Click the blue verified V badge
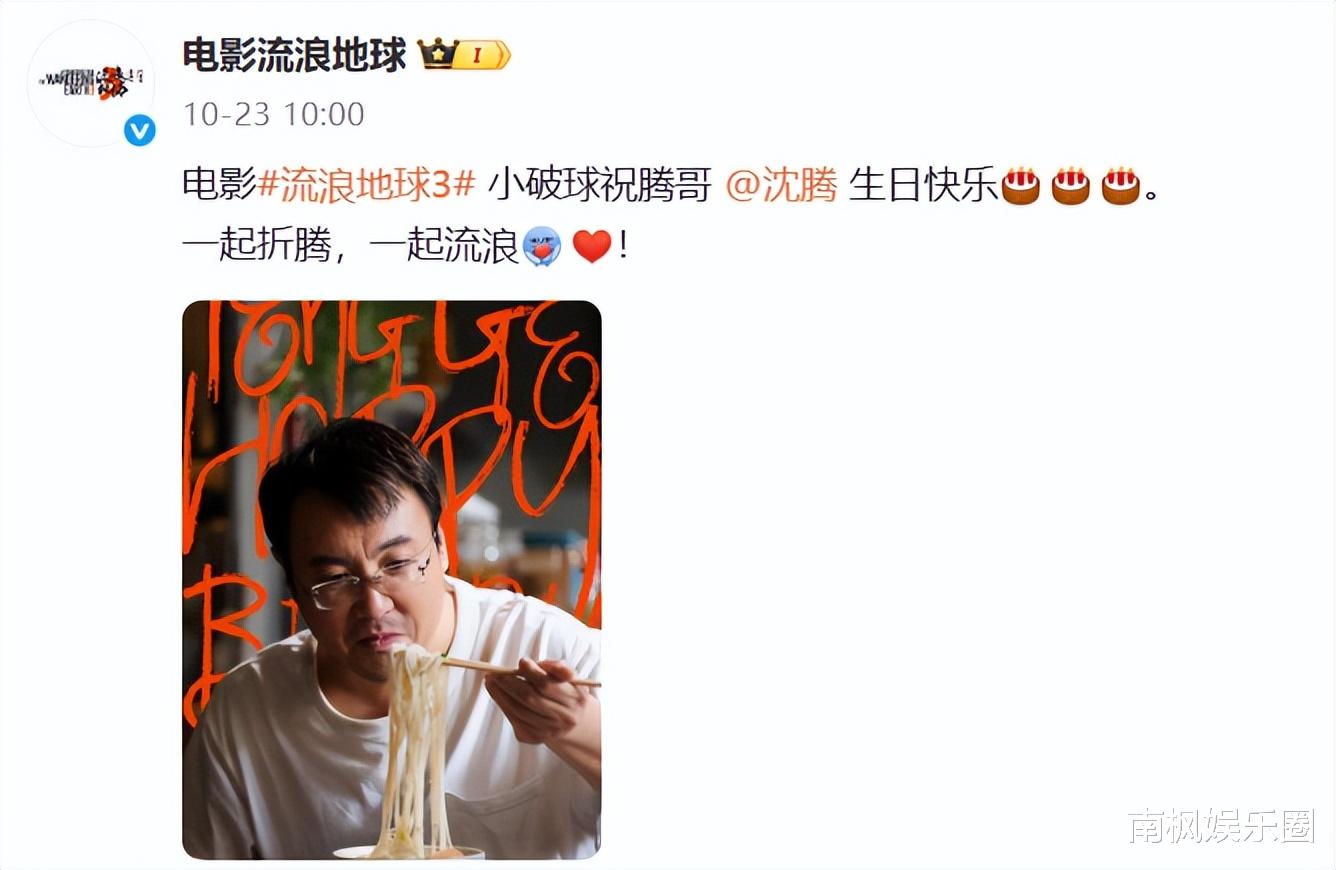Screen dimensions: 1336x870 [x=140, y=130]
